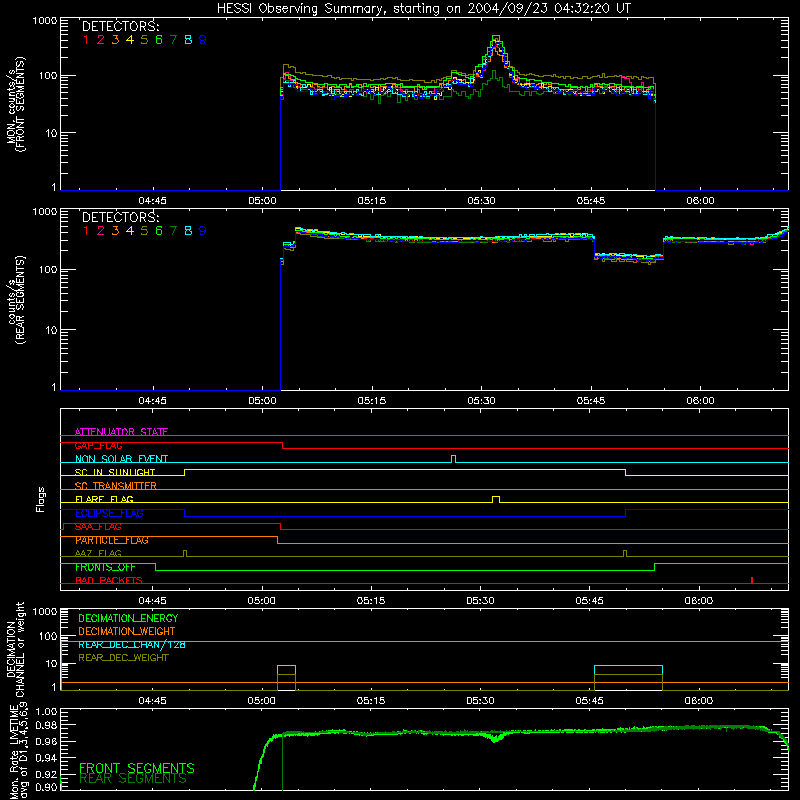Select blue detector 9 in the rear segments legend
This screenshot has height=800, width=800.
tap(203, 231)
